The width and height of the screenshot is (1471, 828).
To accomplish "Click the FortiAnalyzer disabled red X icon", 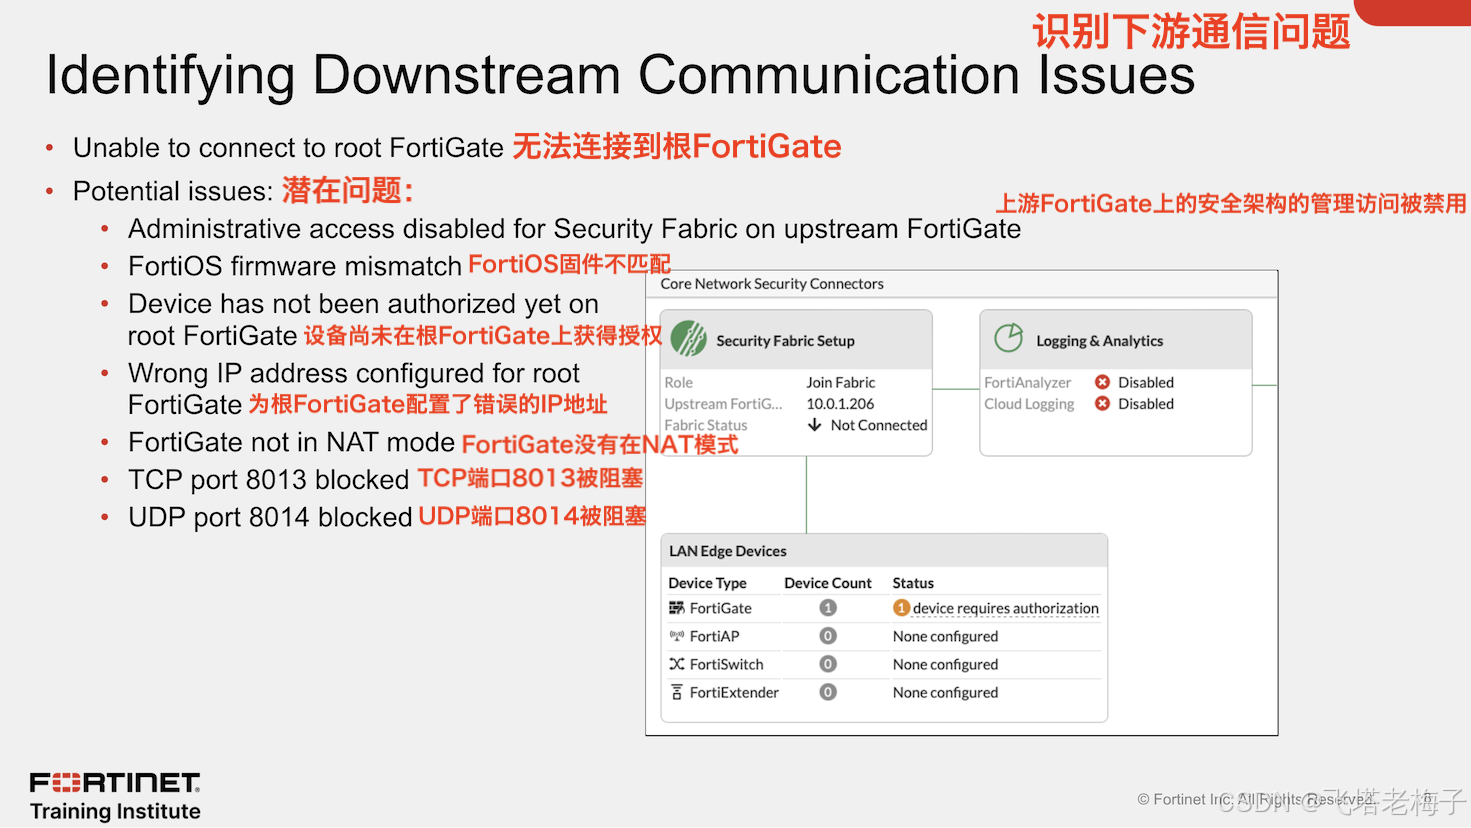I will [1102, 382].
